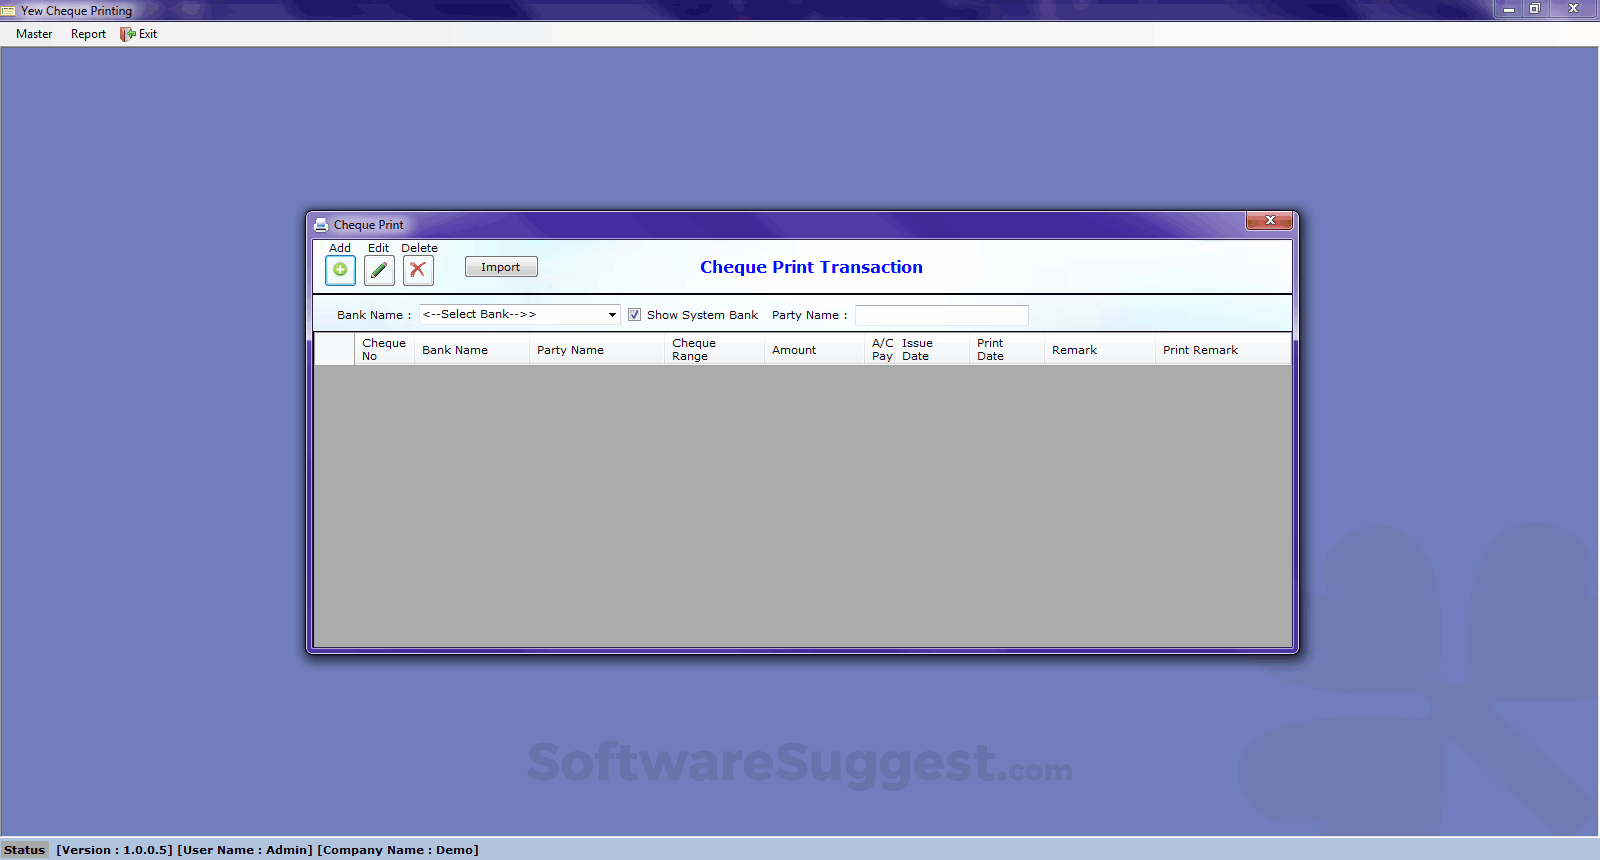
Task: Sort by the Cheque No column header
Action: pyautogui.click(x=384, y=350)
